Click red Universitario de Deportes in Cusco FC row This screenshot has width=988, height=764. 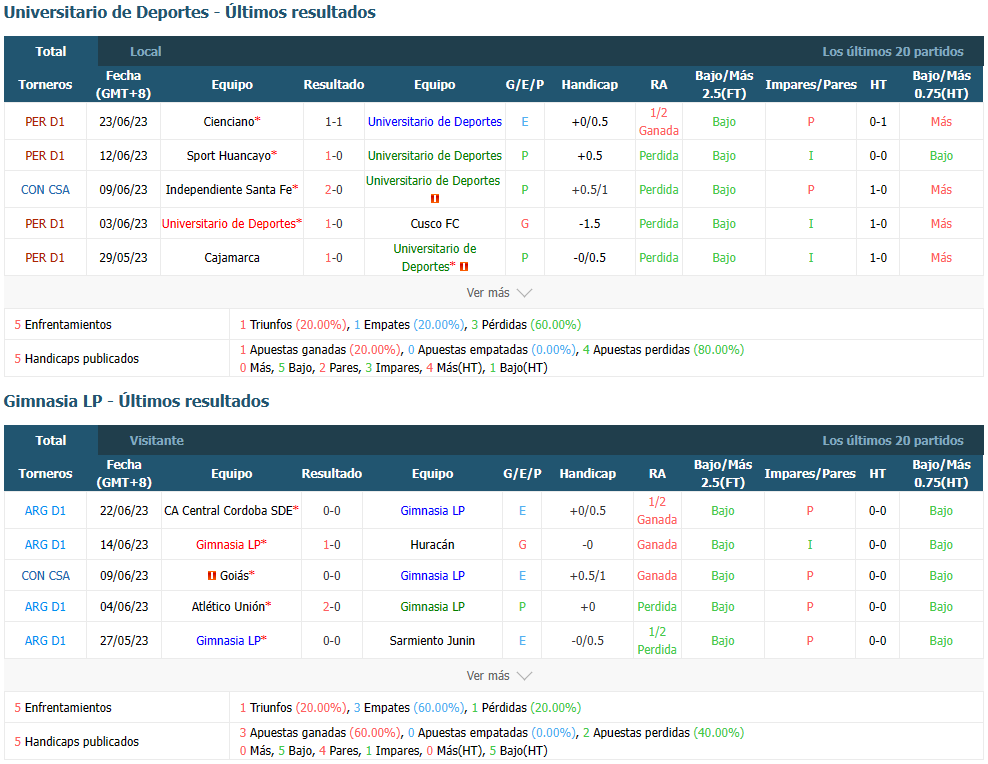229,224
